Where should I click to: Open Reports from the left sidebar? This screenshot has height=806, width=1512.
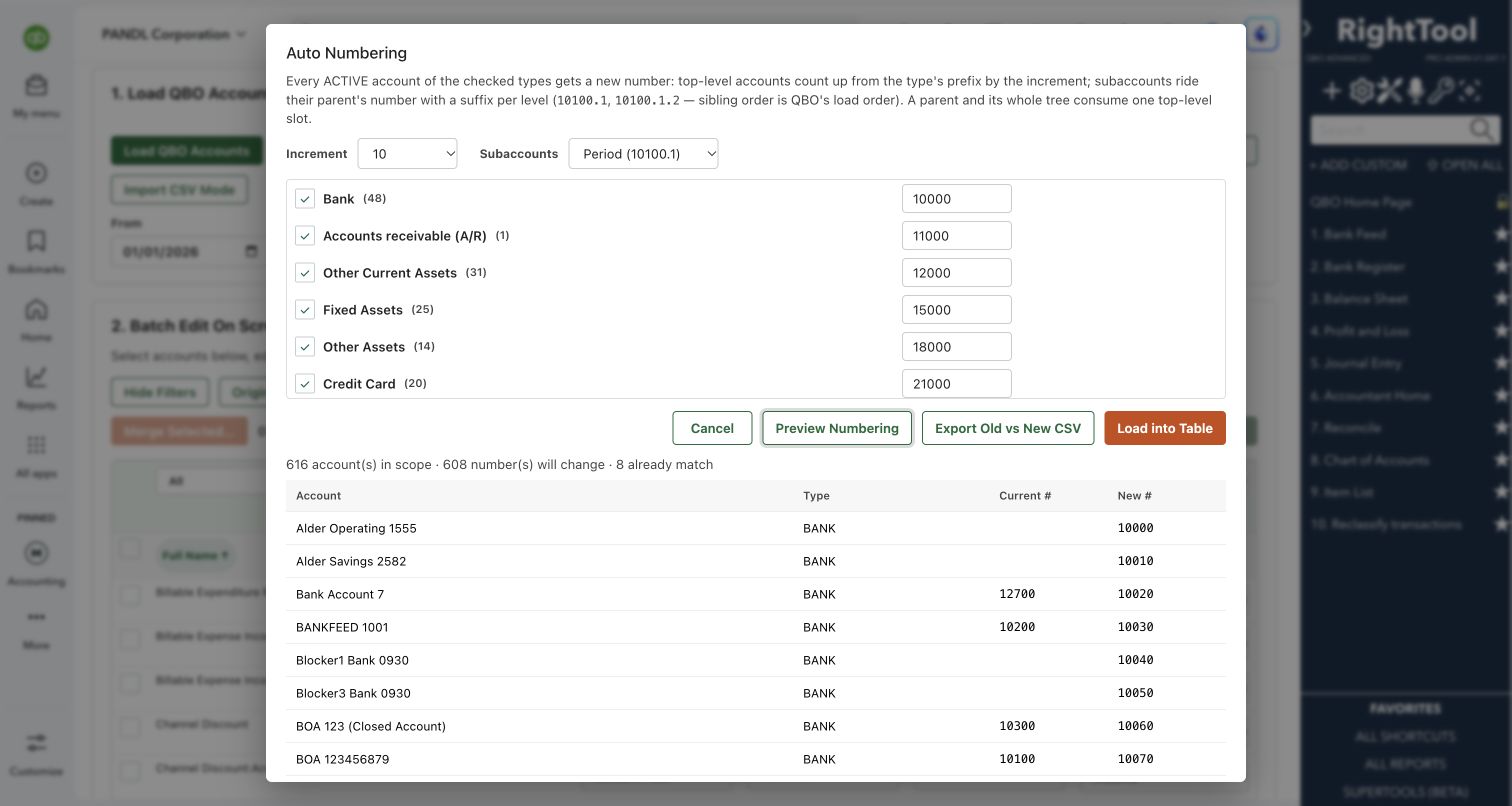point(36,388)
